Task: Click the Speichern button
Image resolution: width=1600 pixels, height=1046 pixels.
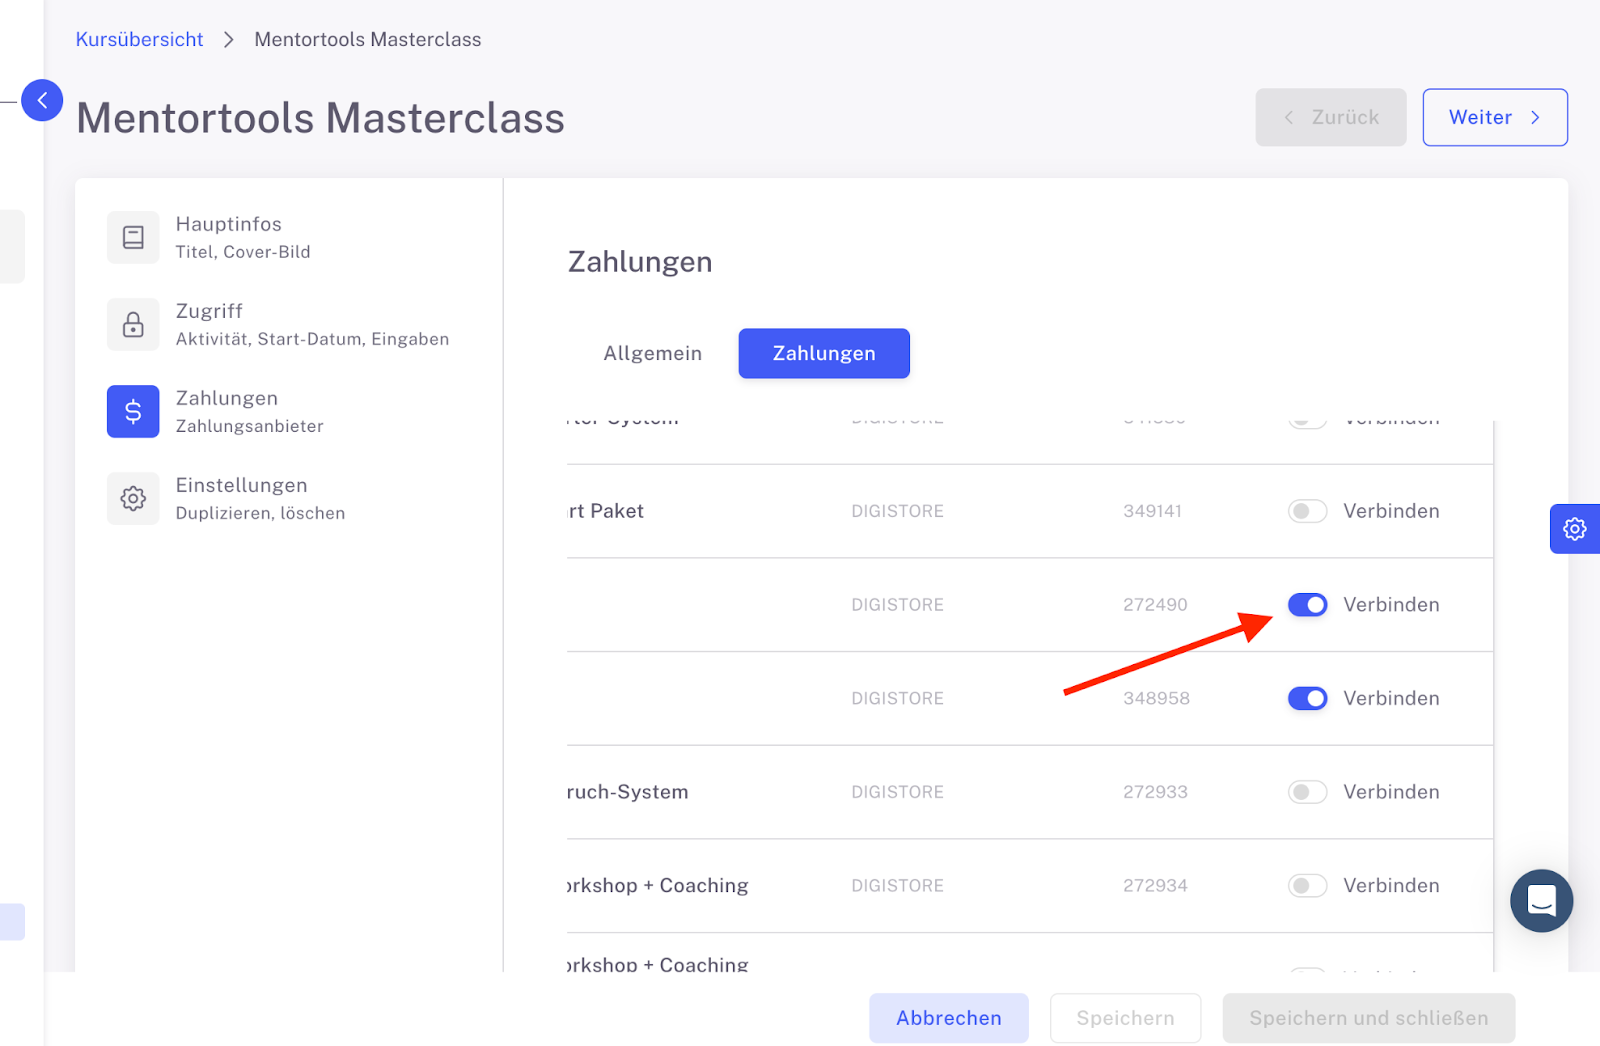Action: tap(1125, 1018)
